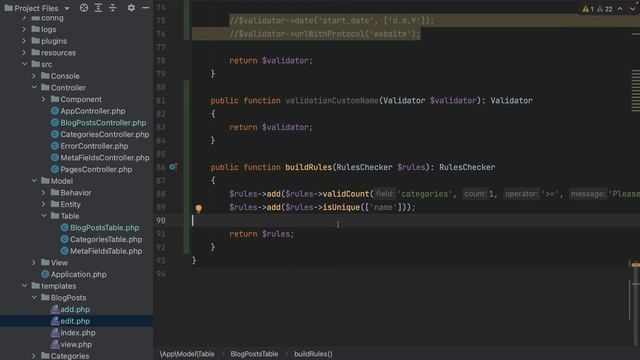Select CategoriesTable.php in tree
The image size is (640, 360).
106,239
